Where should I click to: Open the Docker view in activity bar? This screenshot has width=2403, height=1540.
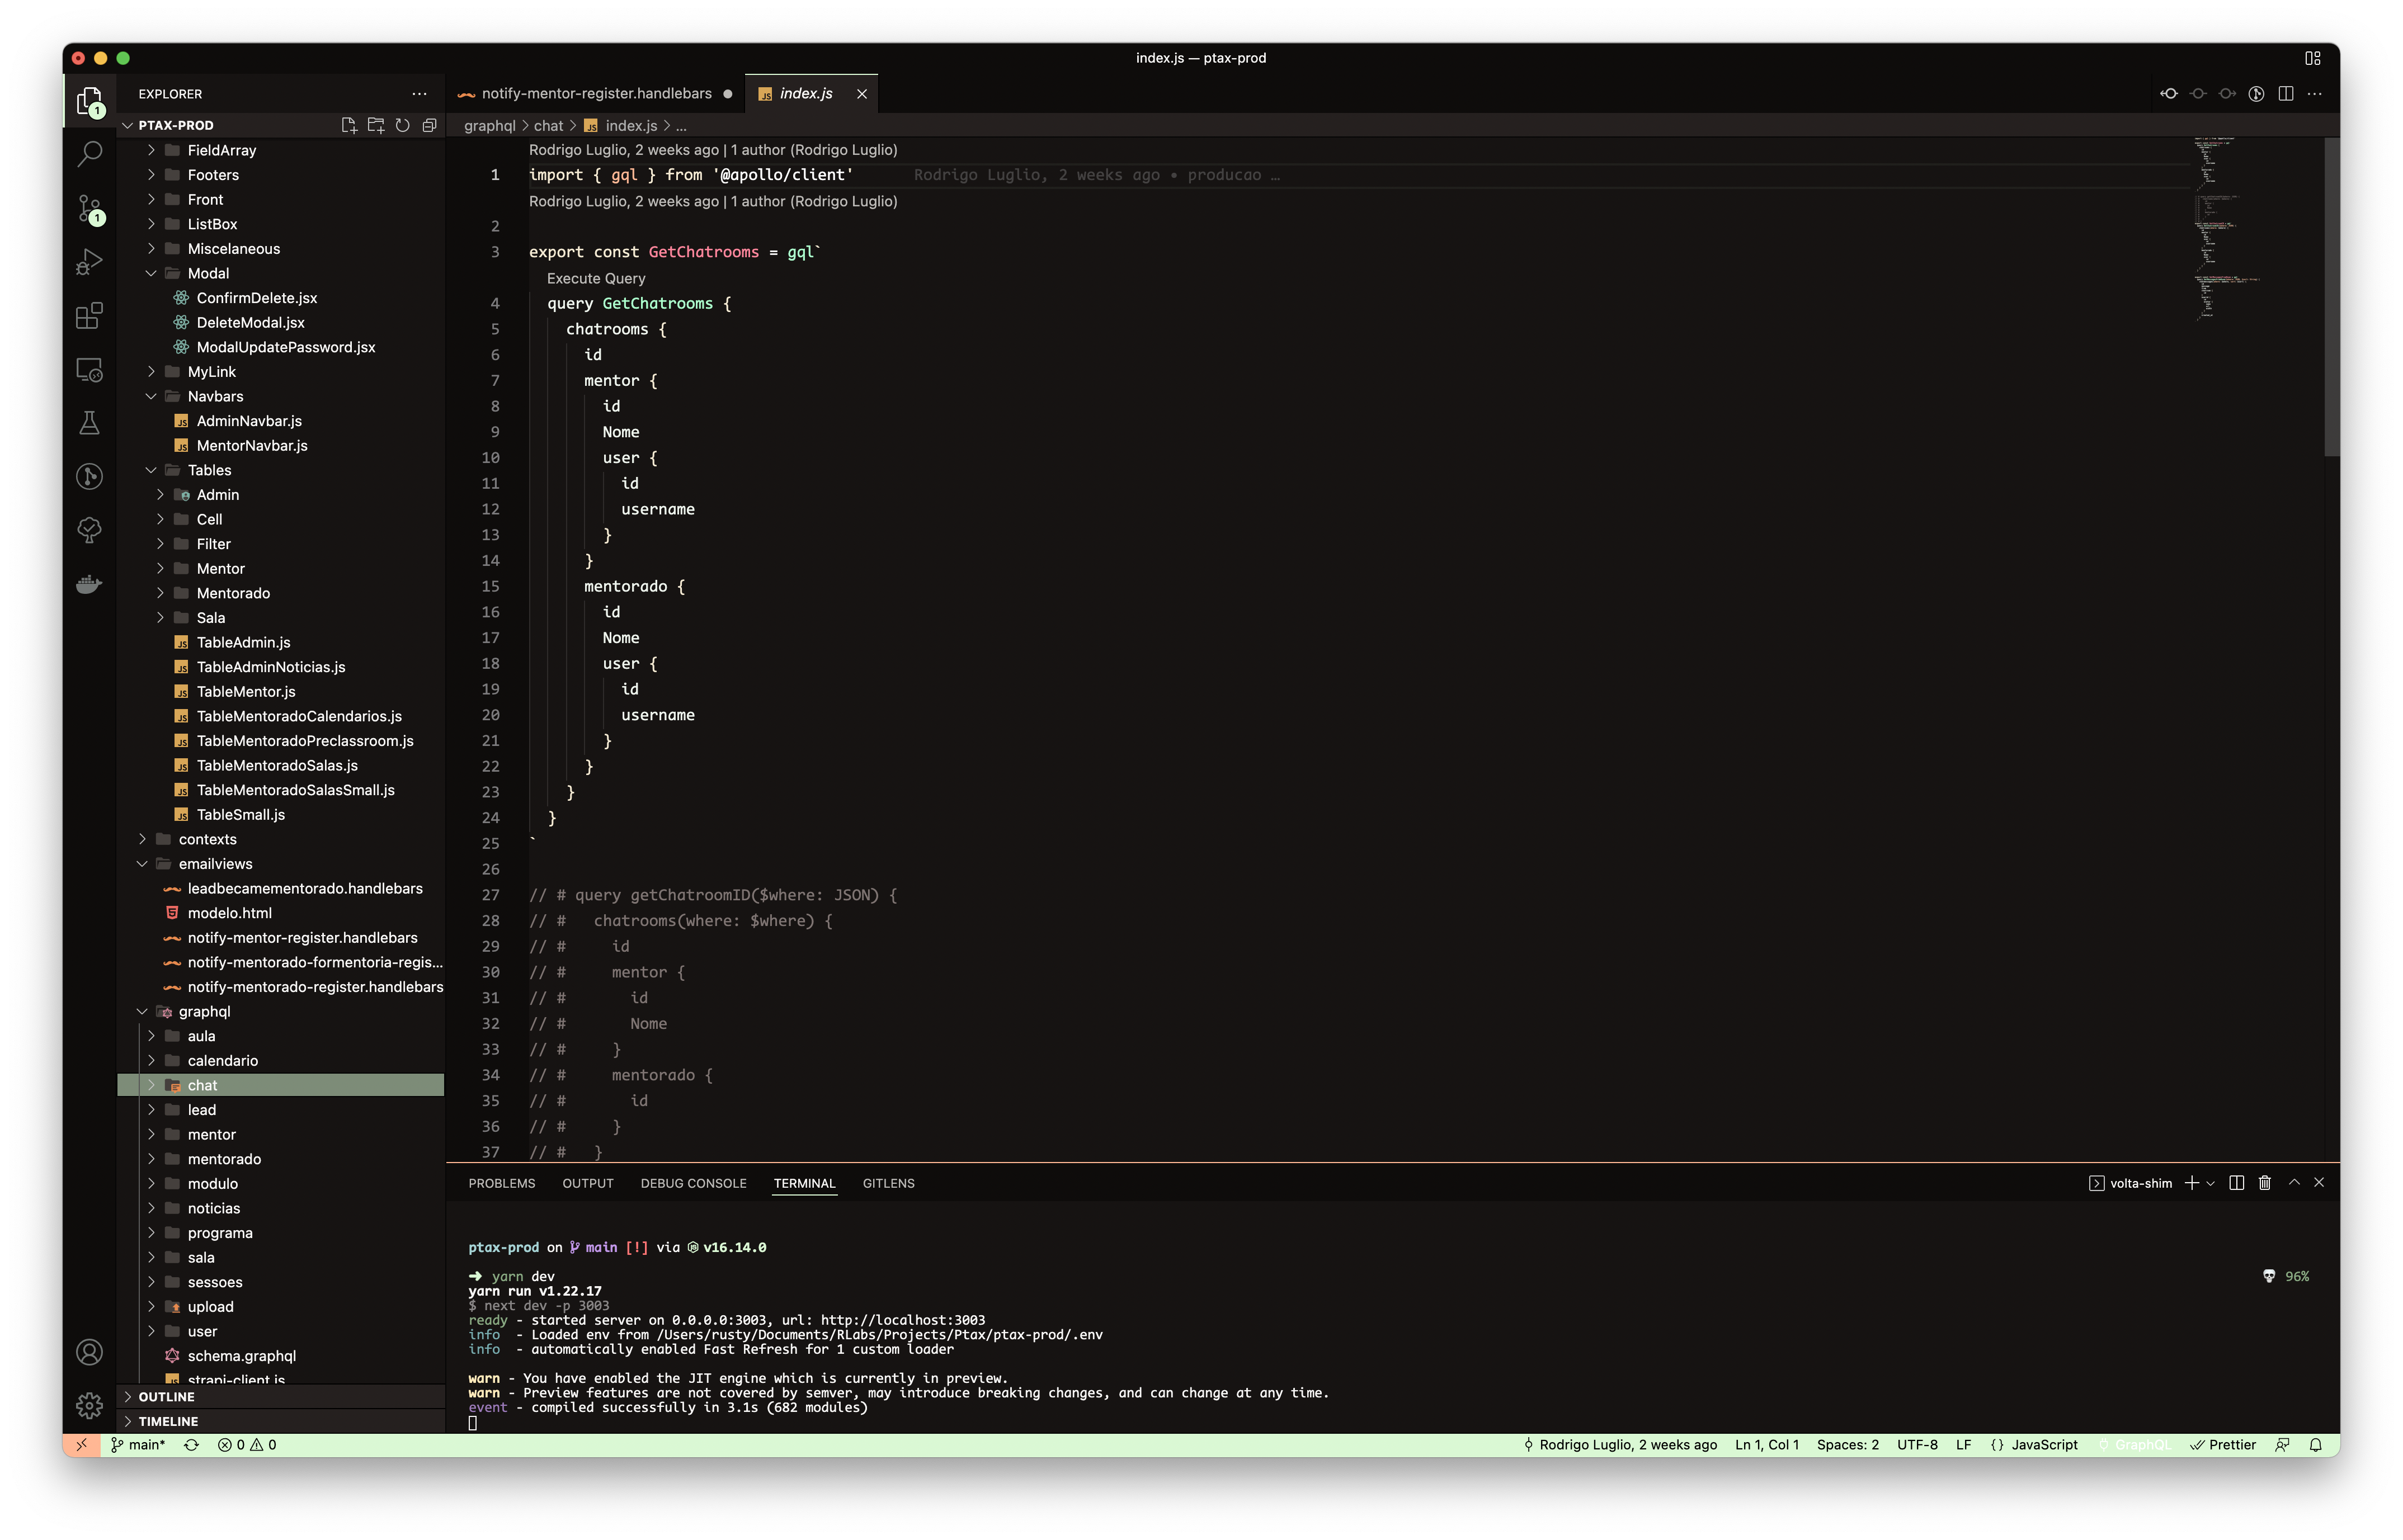(89, 584)
